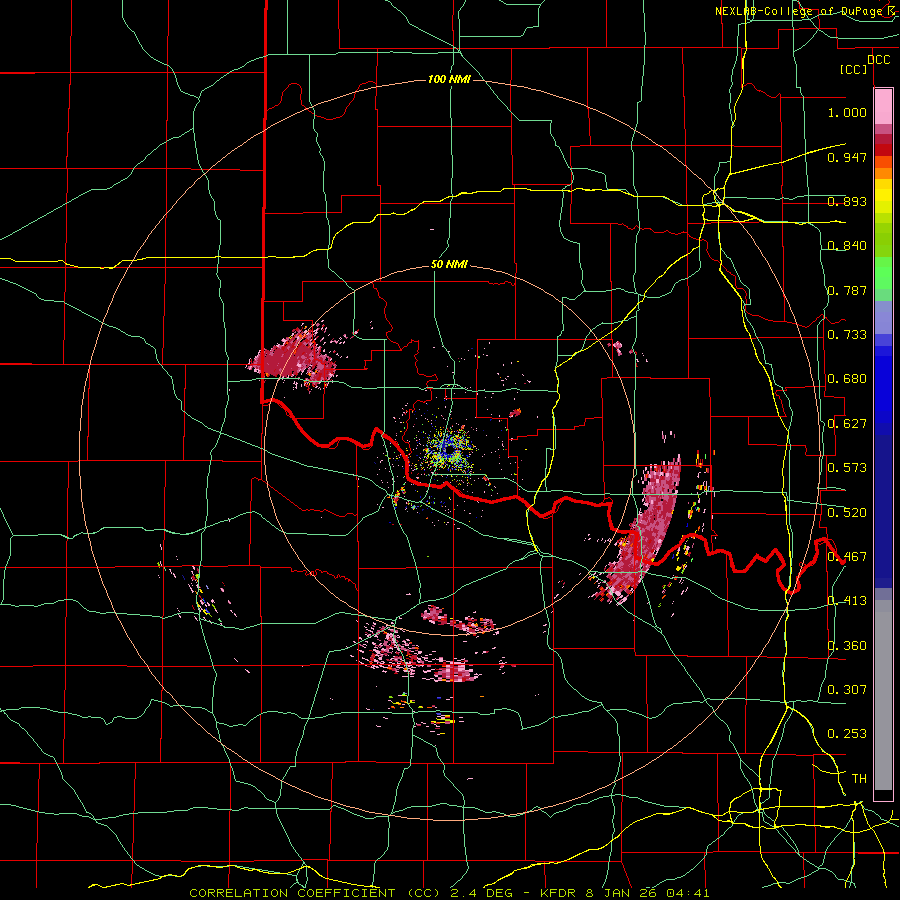Pick the light pink swatch at scale top
This screenshot has width=900, height=900.
coord(883,106)
